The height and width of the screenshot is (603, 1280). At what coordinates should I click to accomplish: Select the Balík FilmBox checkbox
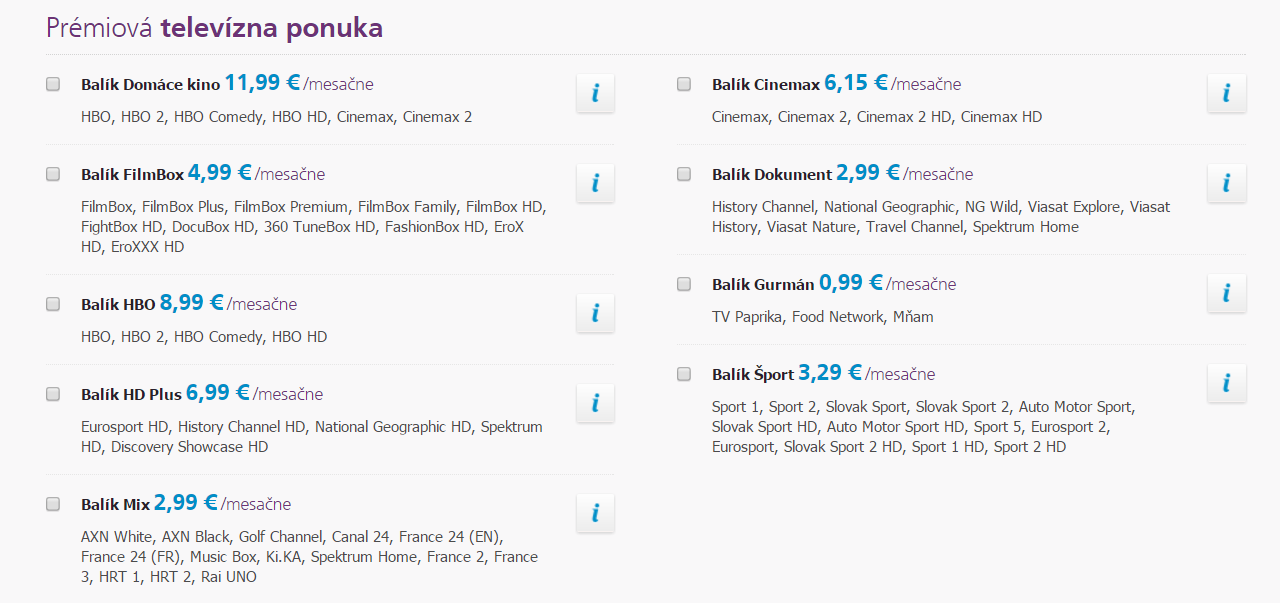click(53, 174)
